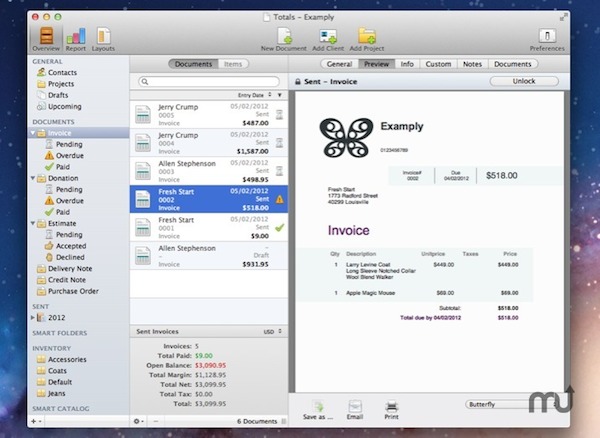Expand the 2012 sent folder
The image size is (600, 438).
tap(33, 318)
